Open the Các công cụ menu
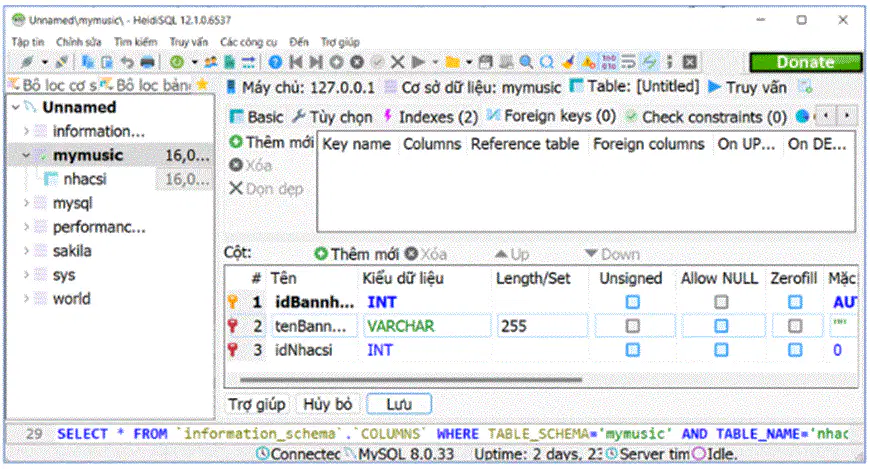The height and width of the screenshot is (469, 870). pyautogui.click(x=249, y=42)
